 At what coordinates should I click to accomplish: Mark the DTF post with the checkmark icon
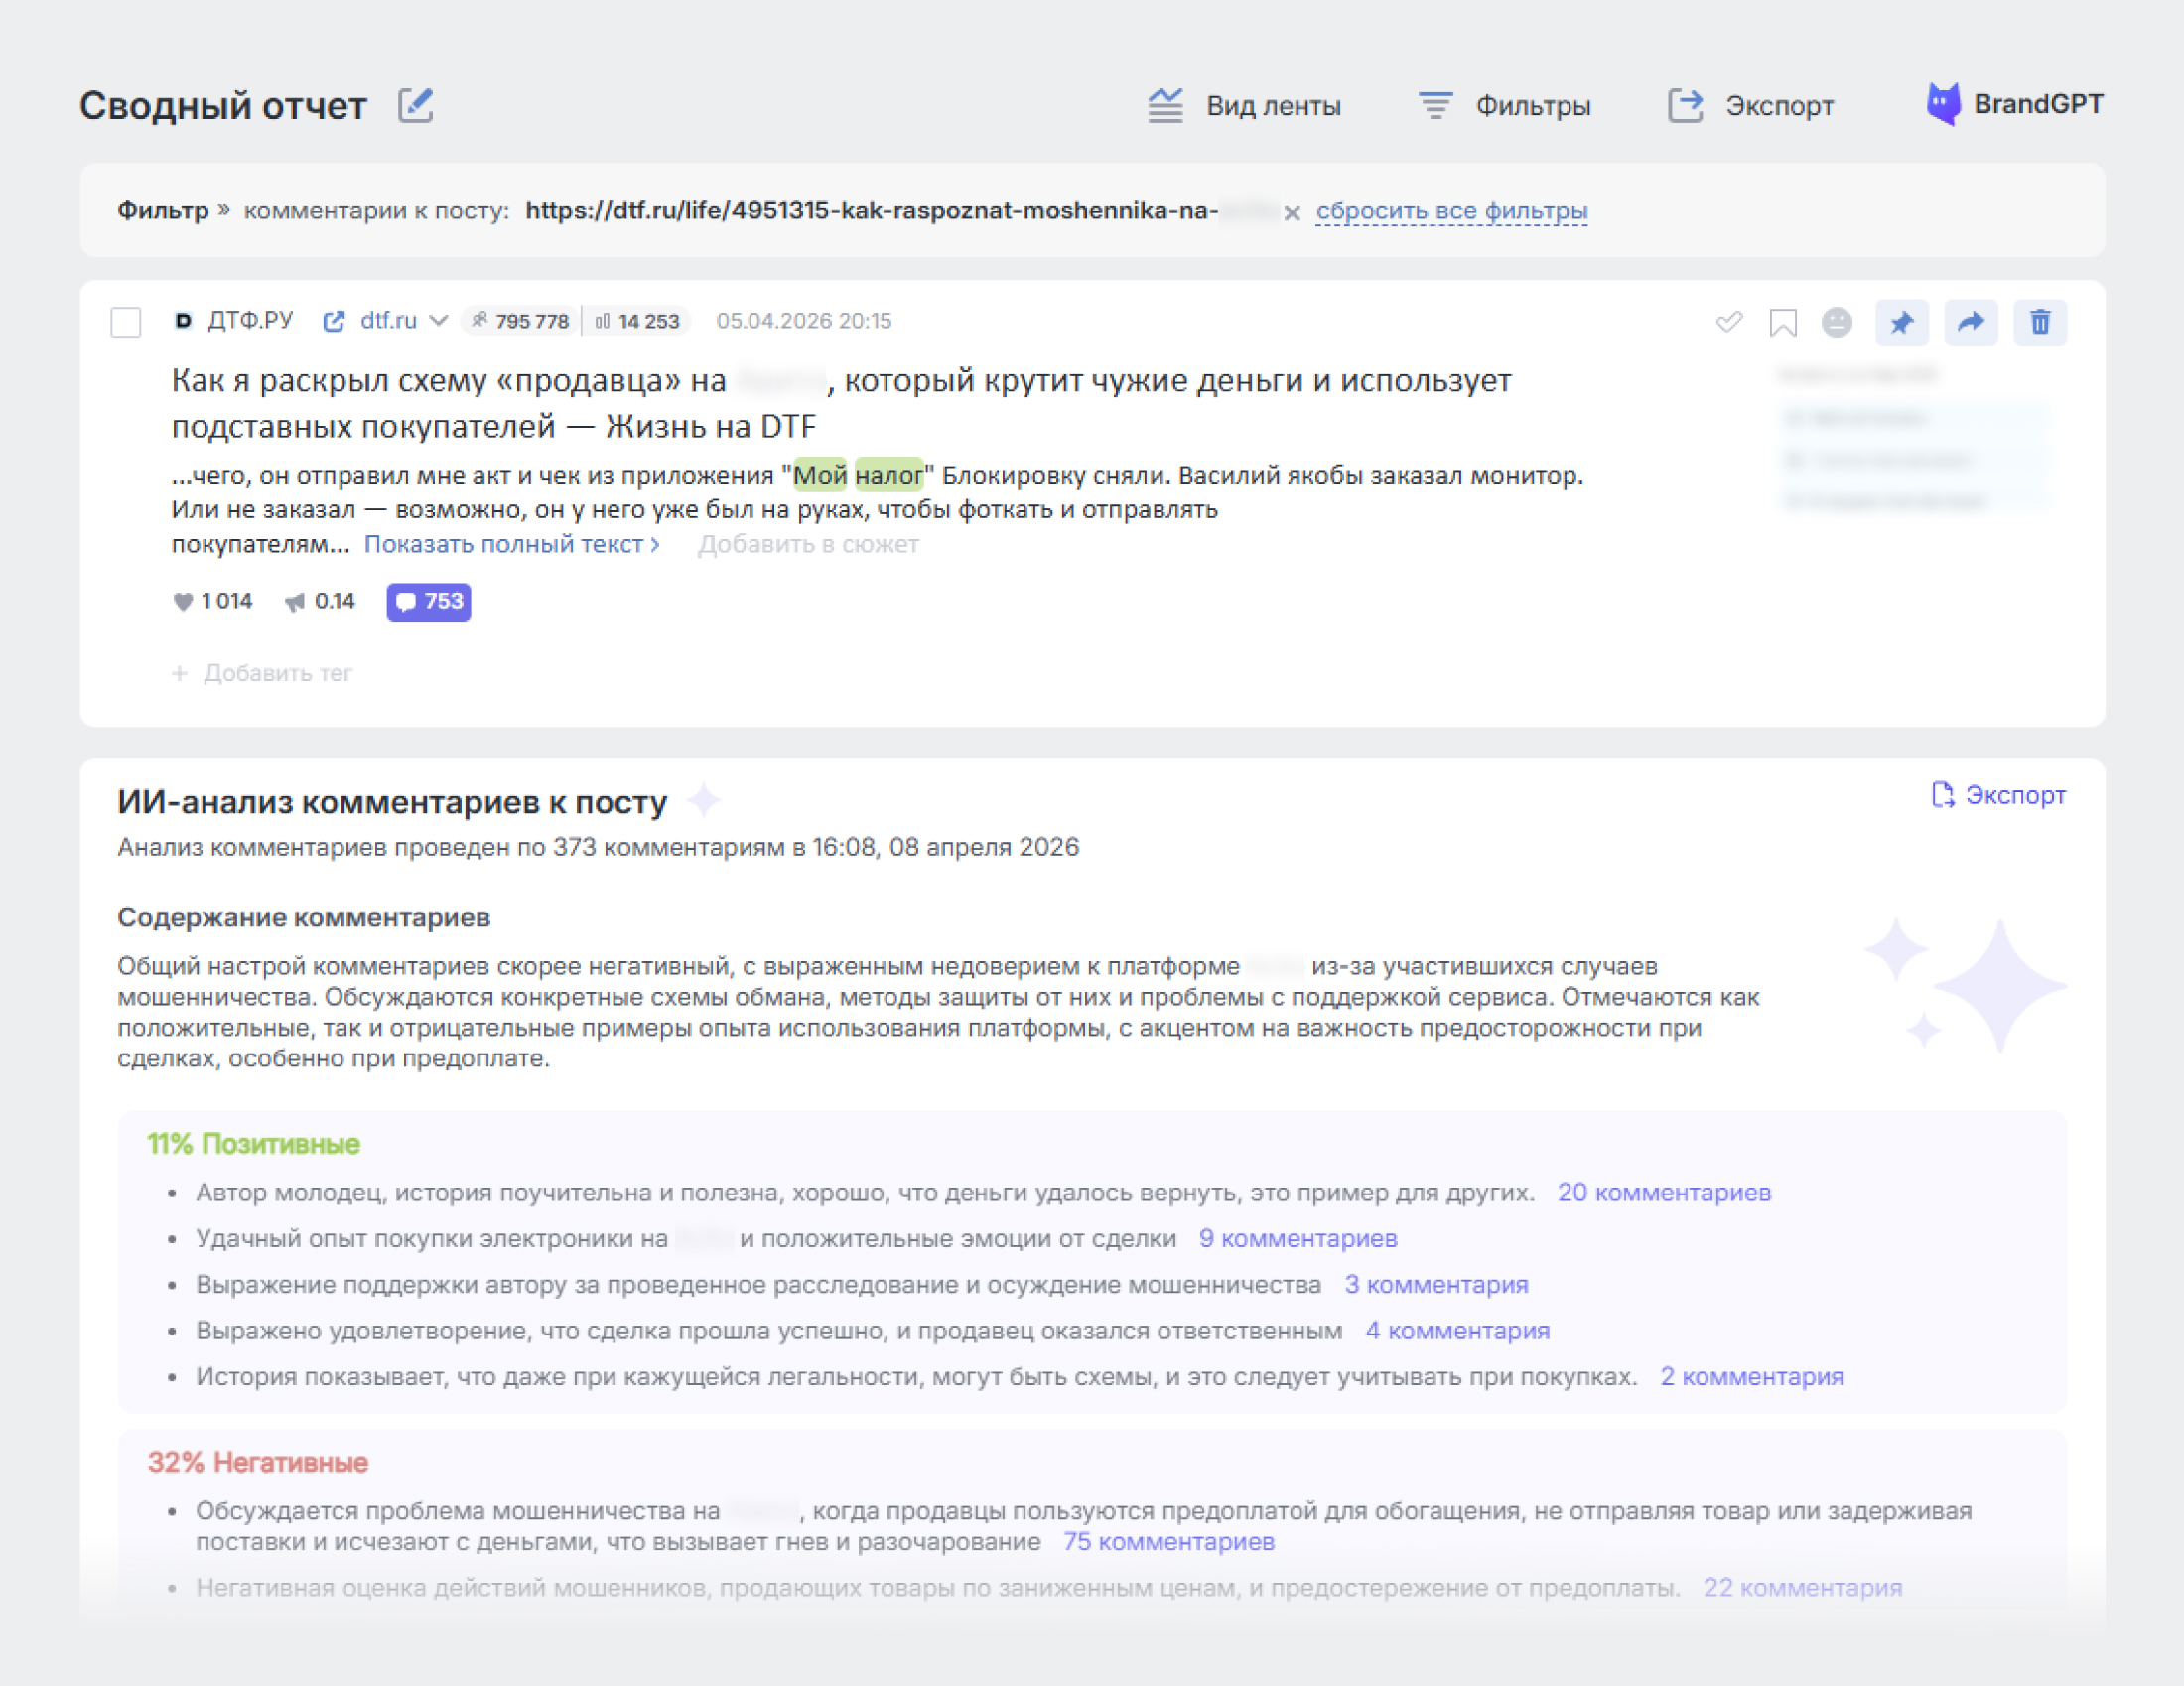[1729, 323]
